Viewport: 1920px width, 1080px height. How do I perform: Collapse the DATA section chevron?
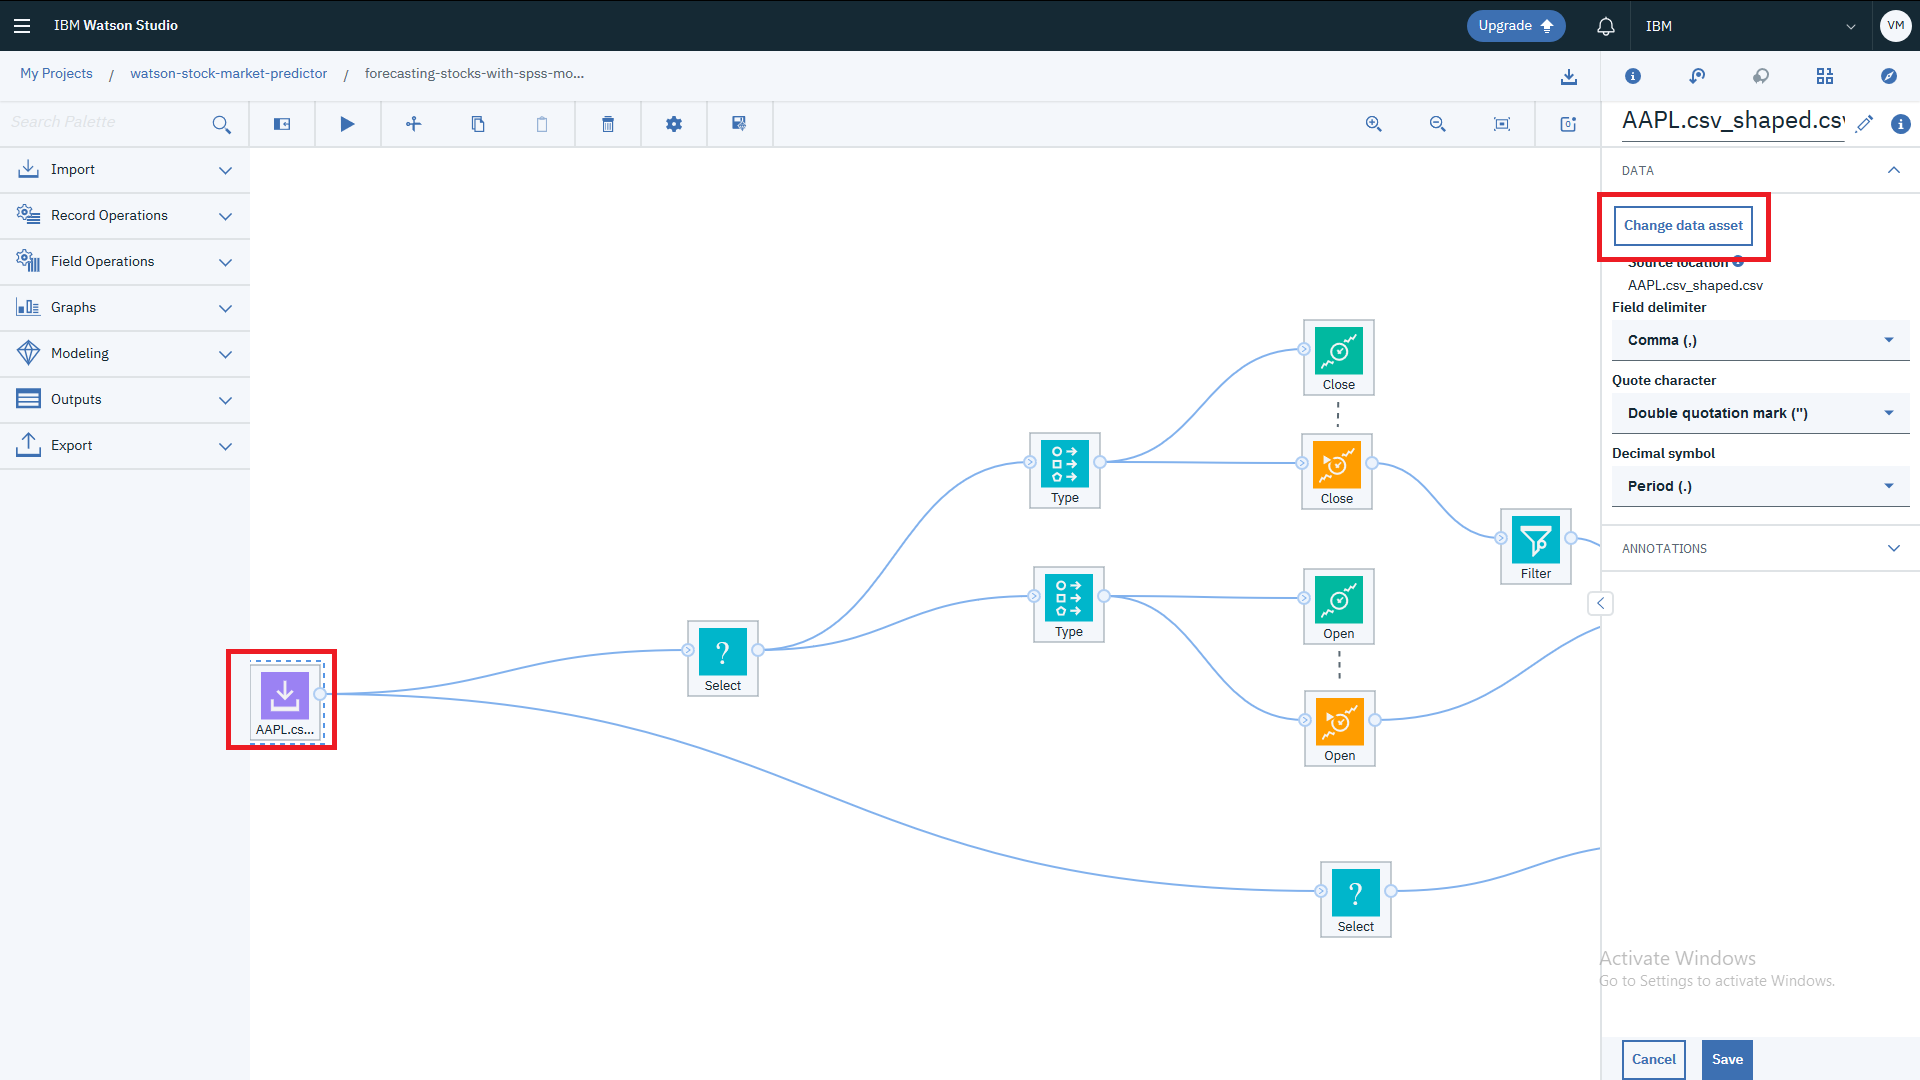(1893, 170)
